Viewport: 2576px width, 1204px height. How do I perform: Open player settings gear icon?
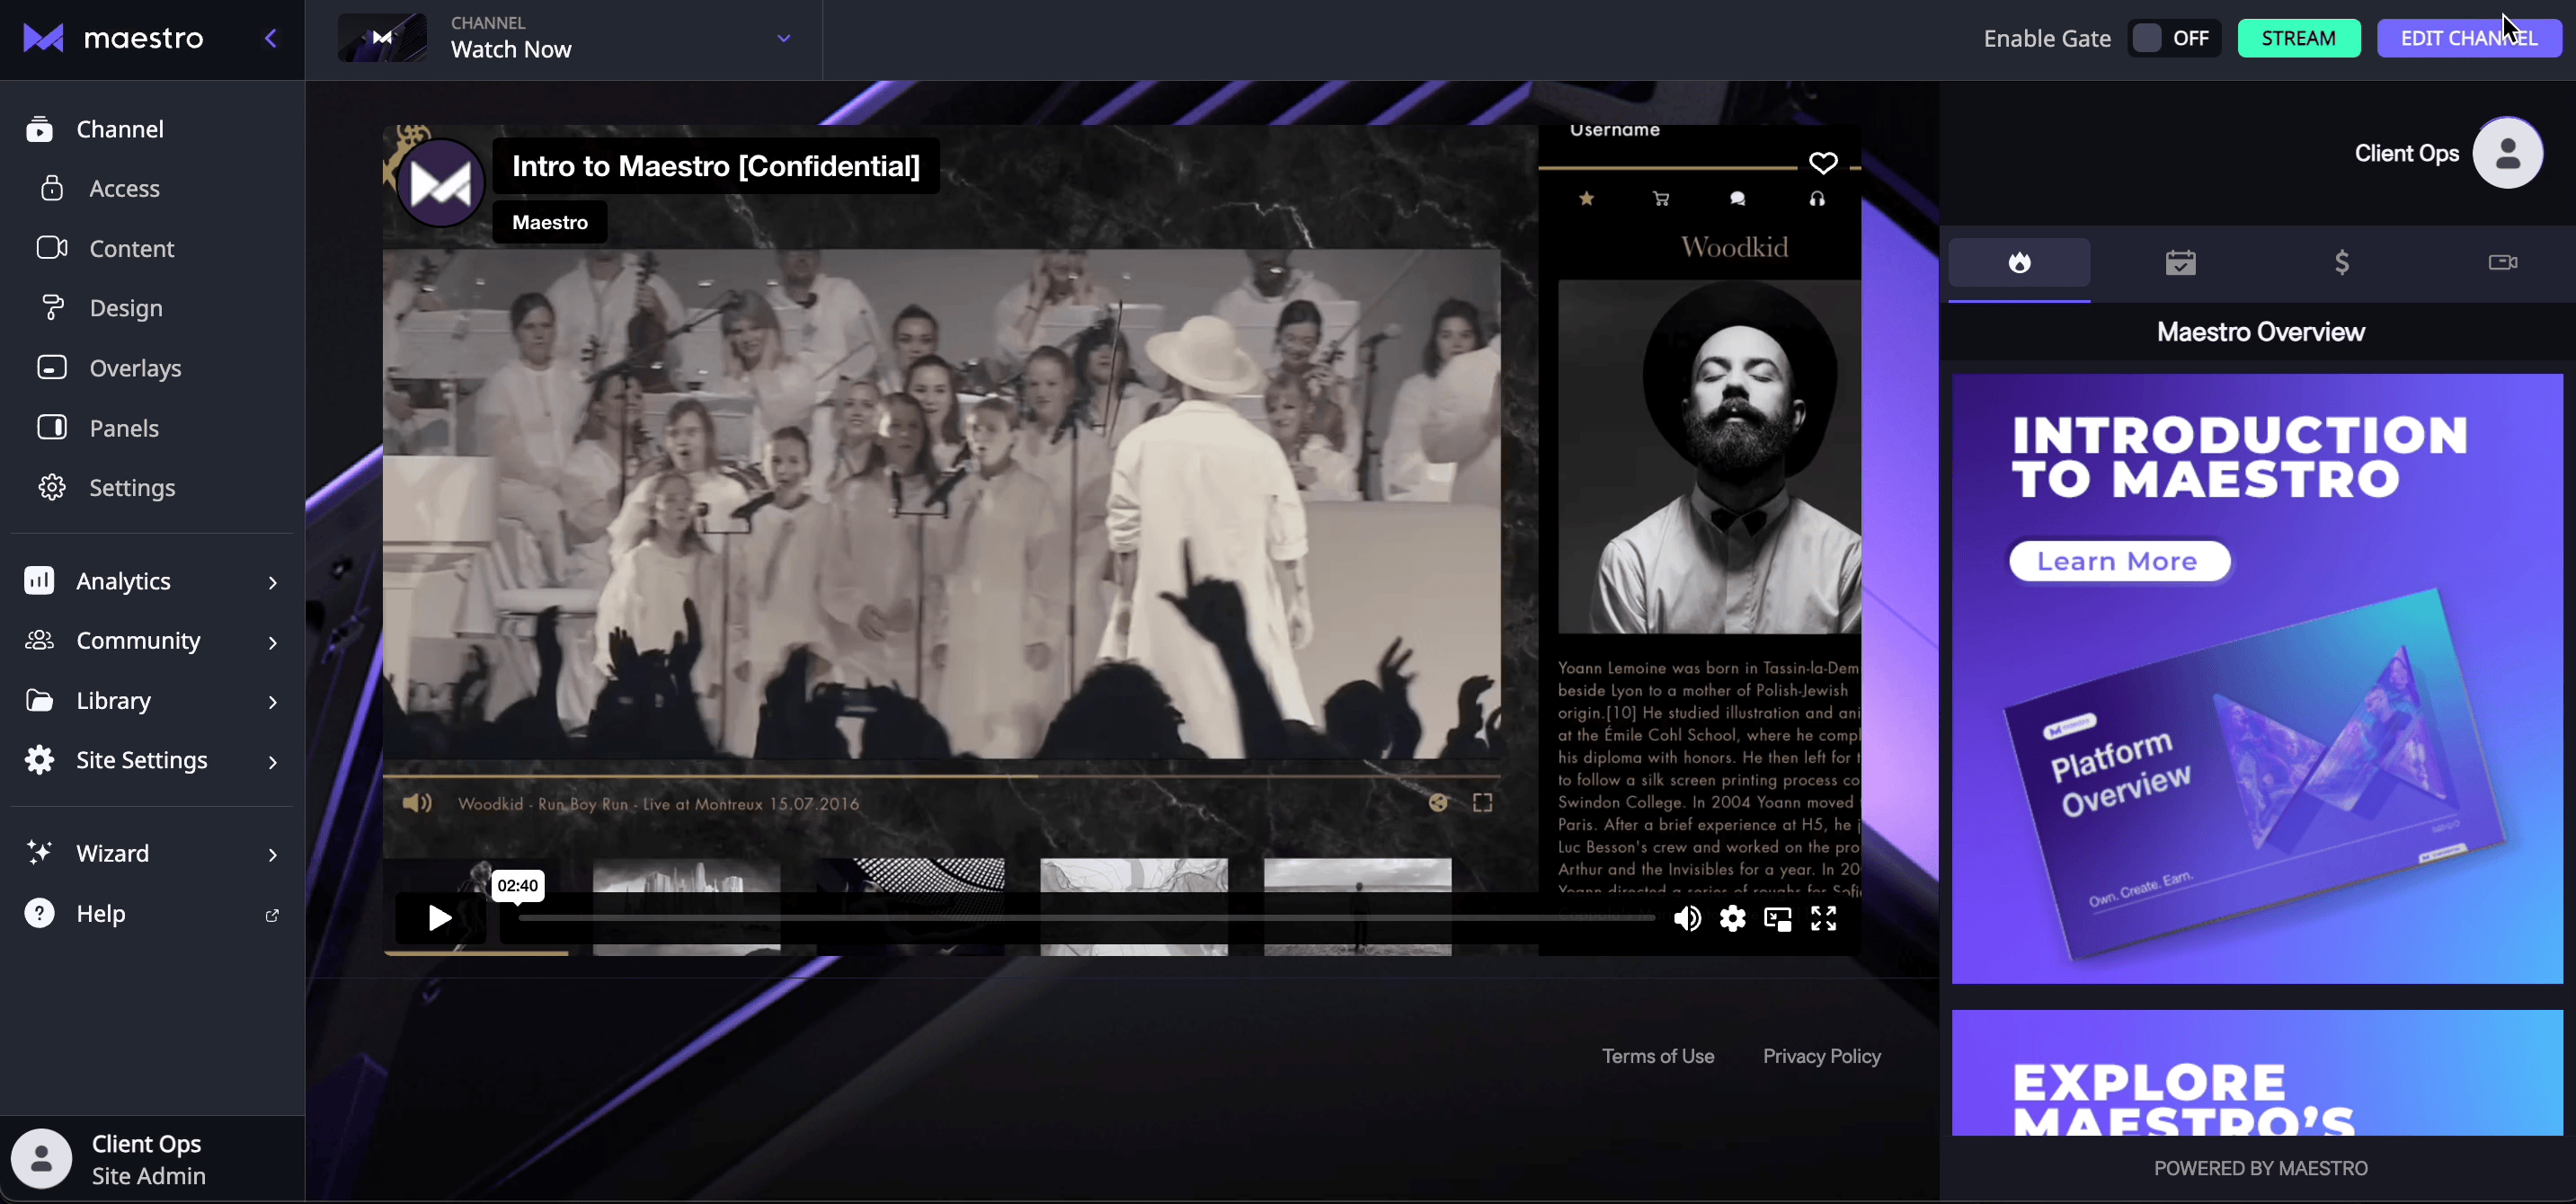[1732, 918]
